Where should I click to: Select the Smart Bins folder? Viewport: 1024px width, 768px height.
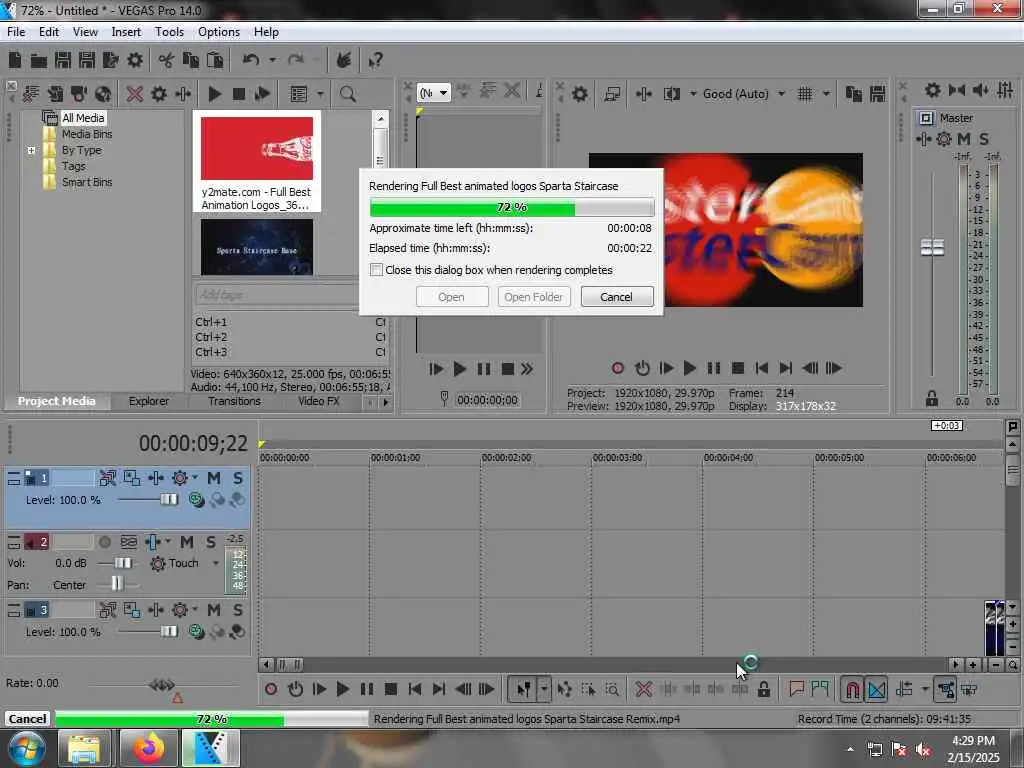87,182
